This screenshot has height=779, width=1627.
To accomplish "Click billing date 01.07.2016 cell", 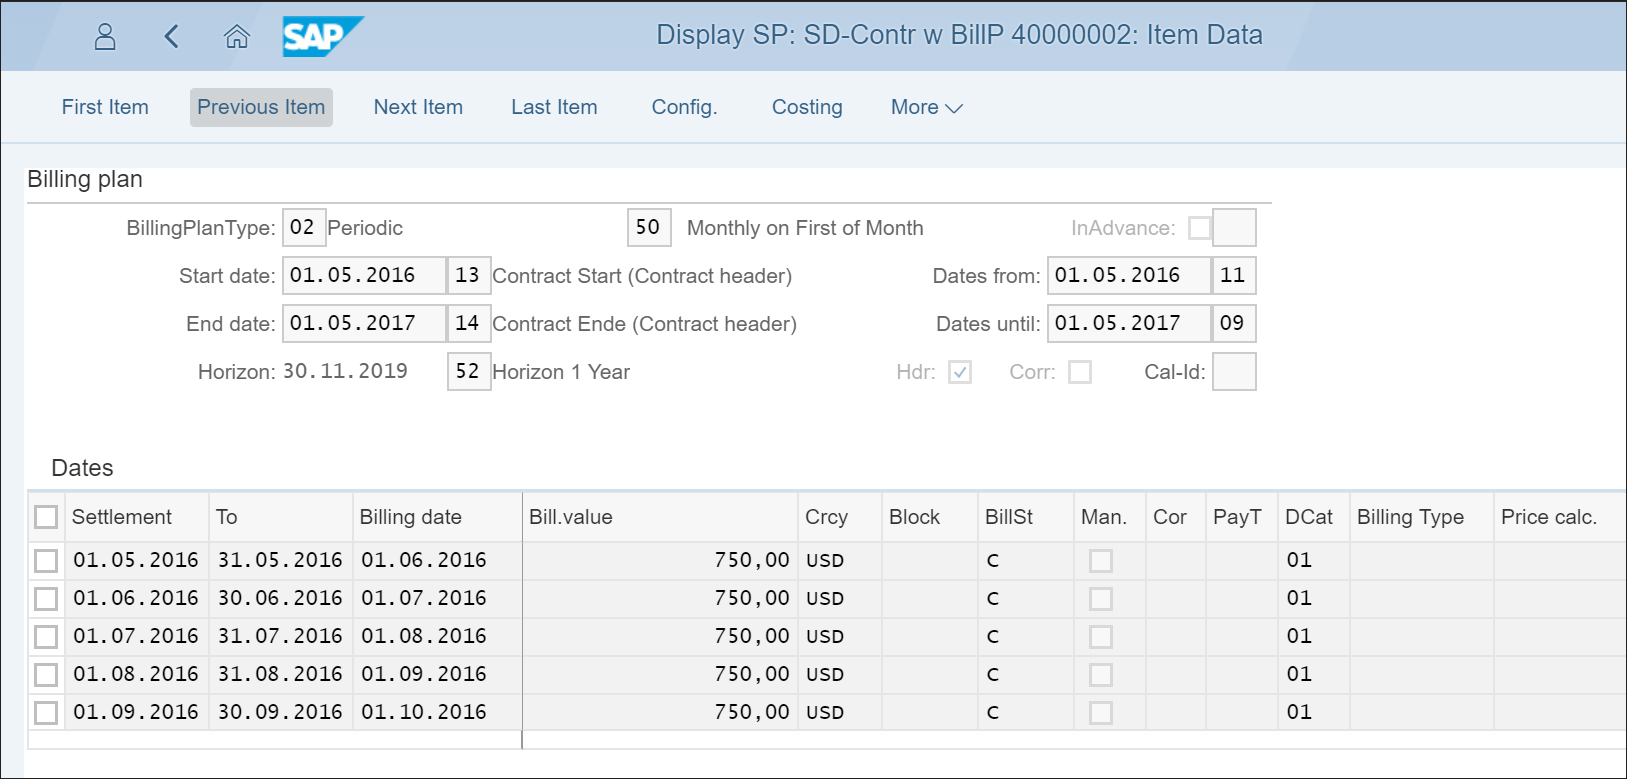I will point(438,599).
